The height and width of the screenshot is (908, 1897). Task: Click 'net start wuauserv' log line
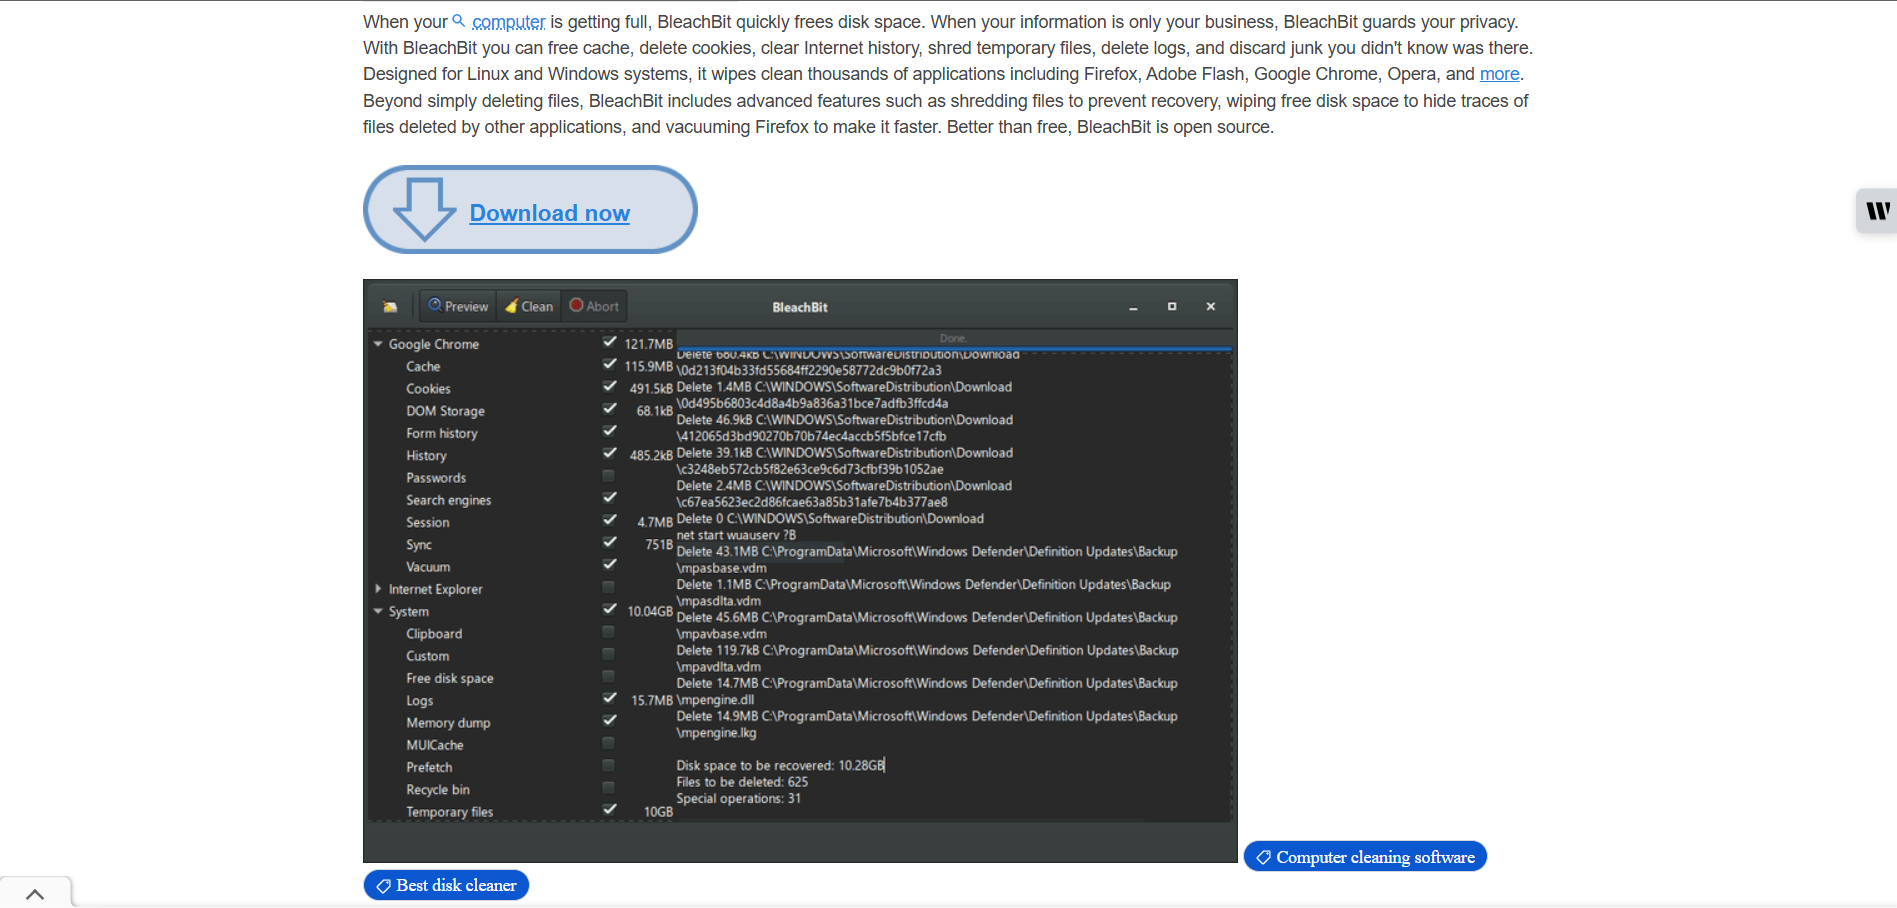pyautogui.click(x=736, y=535)
